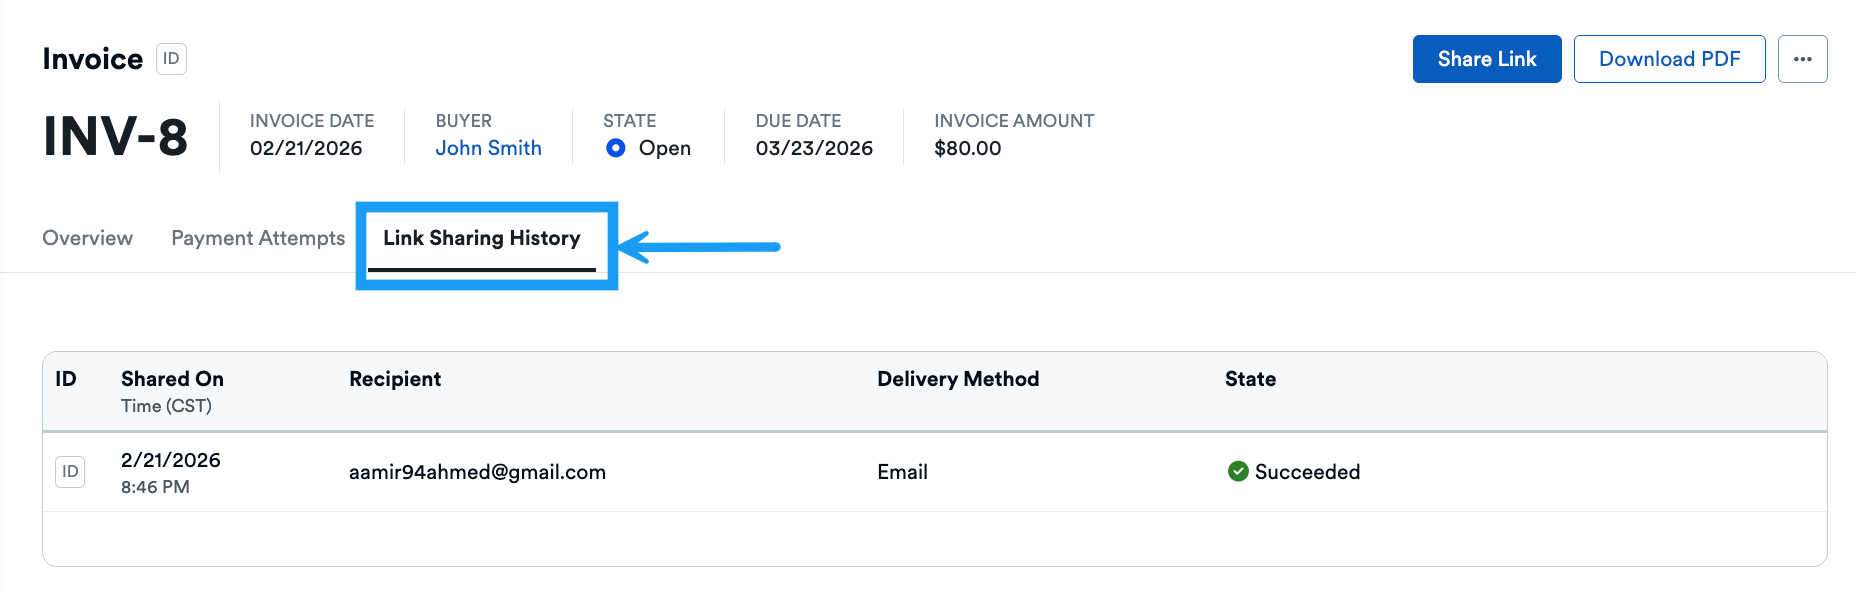Click the Delivery Method column header
The image size is (1856, 592).
pyautogui.click(x=958, y=379)
